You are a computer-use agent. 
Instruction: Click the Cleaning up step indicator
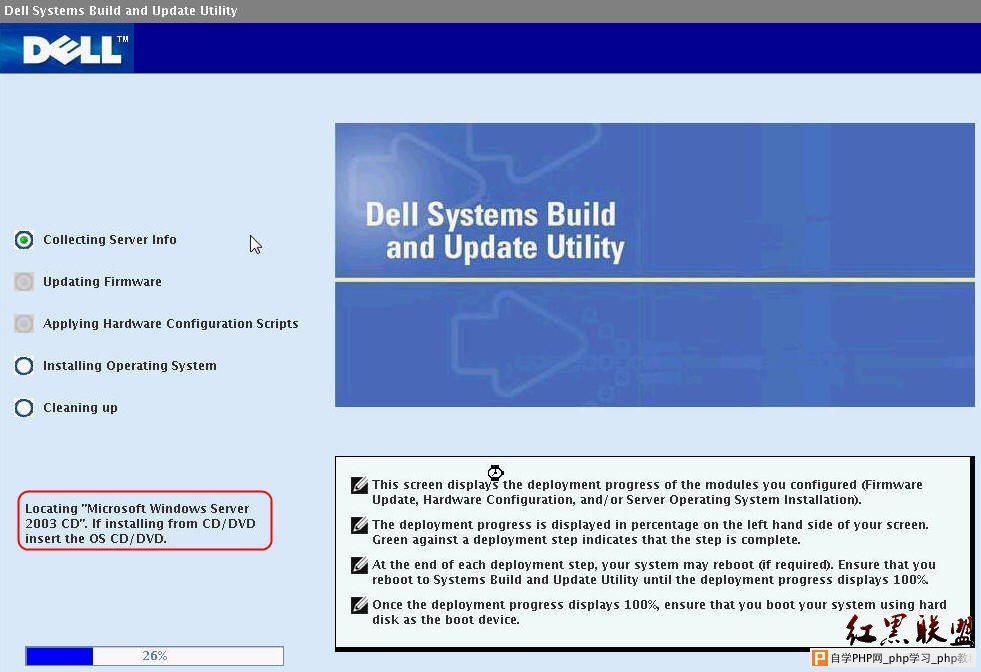(24, 408)
